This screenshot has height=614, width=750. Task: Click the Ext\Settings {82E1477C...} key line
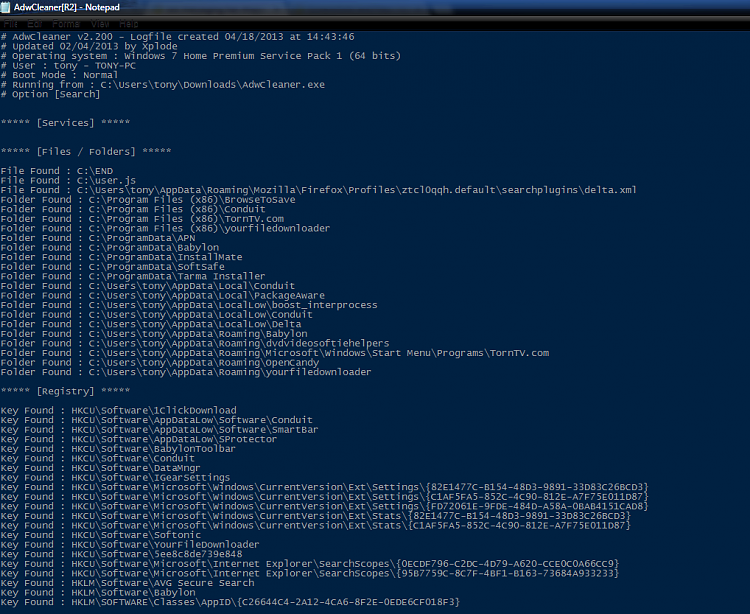325,487
